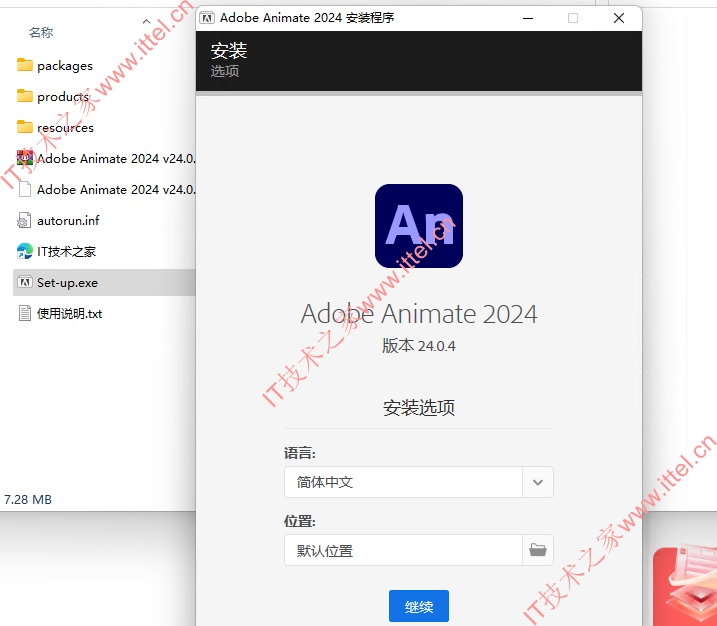717x626 pixels.
Task: Click the Adobe Animate An logo
Action: pyautogui.click(x=418, y=226)
